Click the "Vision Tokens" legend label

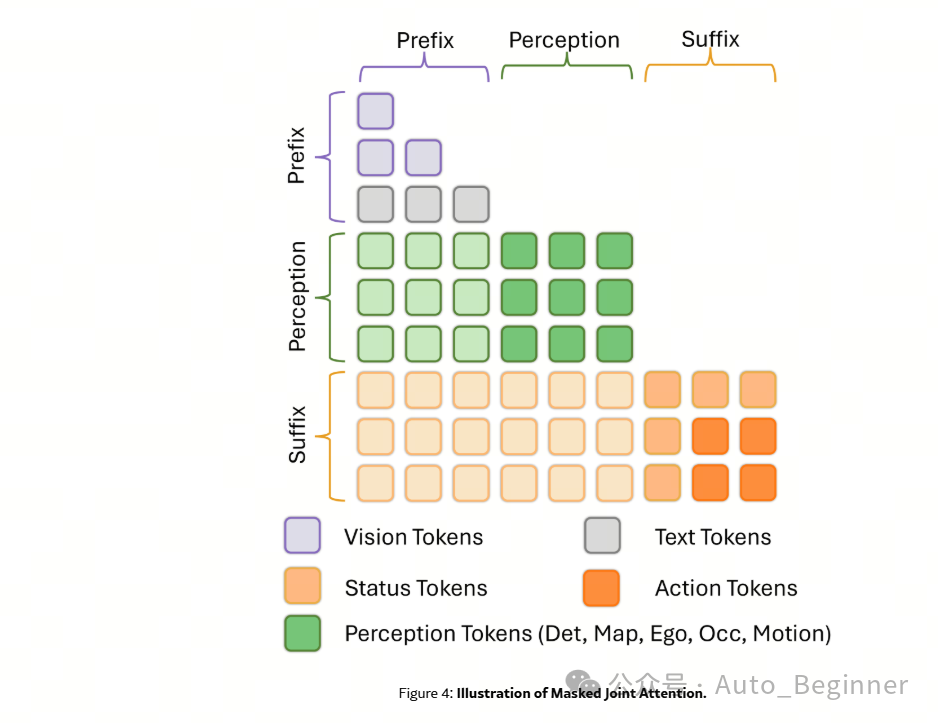point(413,537)
